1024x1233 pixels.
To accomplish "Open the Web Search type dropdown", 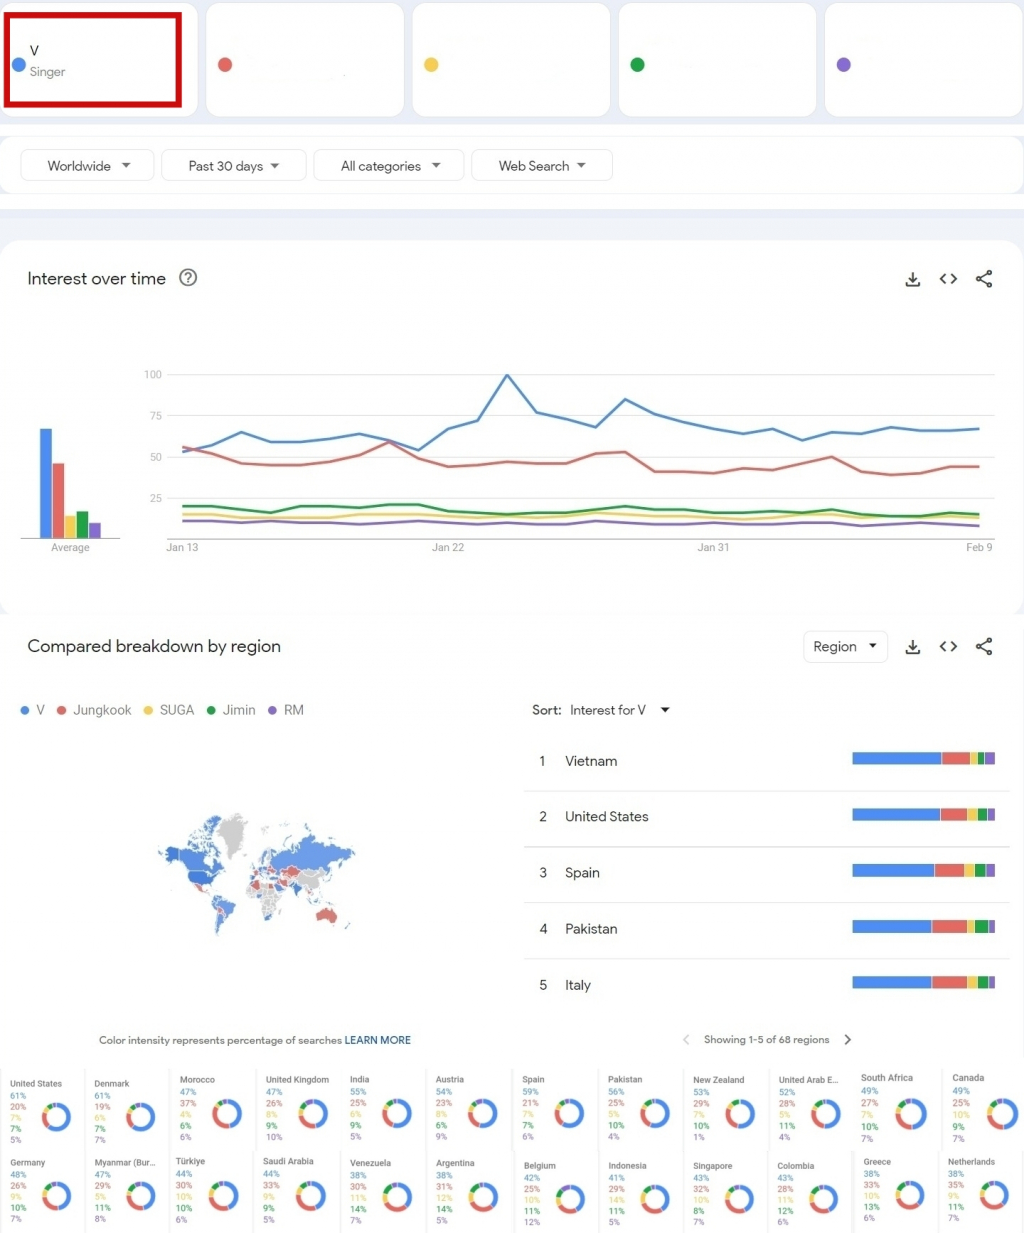I will tap(541, 166).
